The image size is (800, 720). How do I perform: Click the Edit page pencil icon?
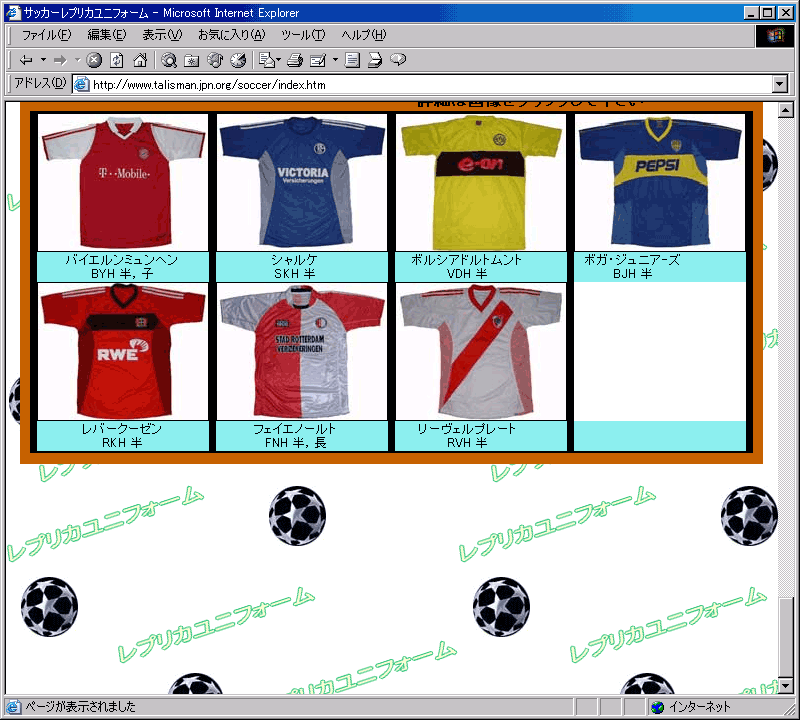[318, 60]
